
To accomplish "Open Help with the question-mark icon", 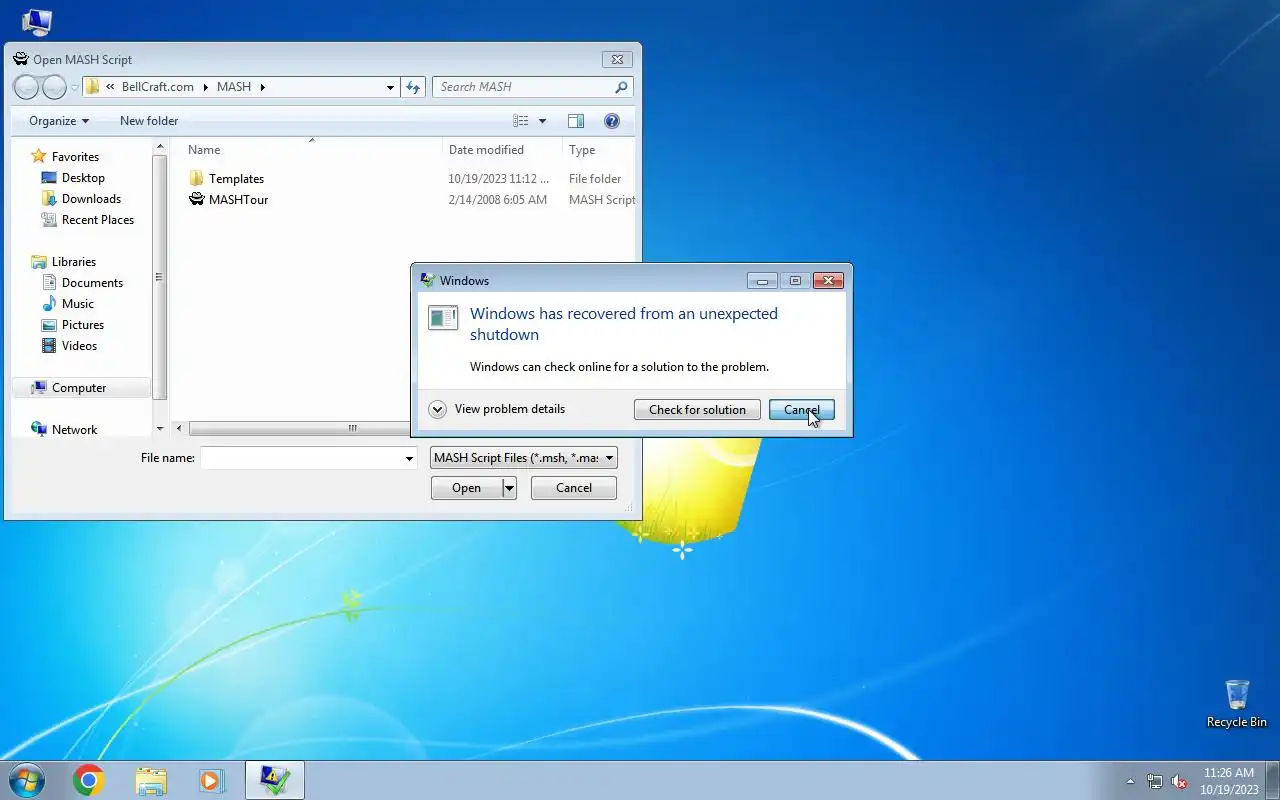I will point(612,121).
